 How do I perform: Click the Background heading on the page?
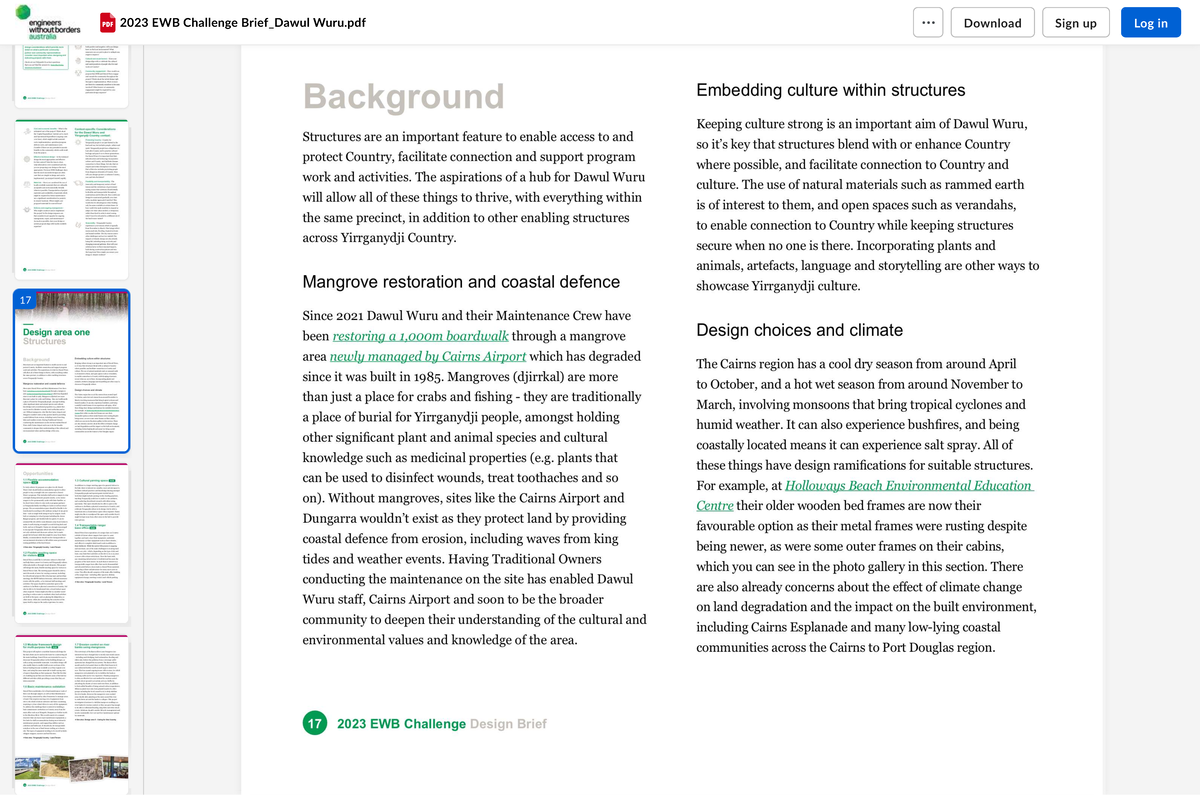coord(403,96)
